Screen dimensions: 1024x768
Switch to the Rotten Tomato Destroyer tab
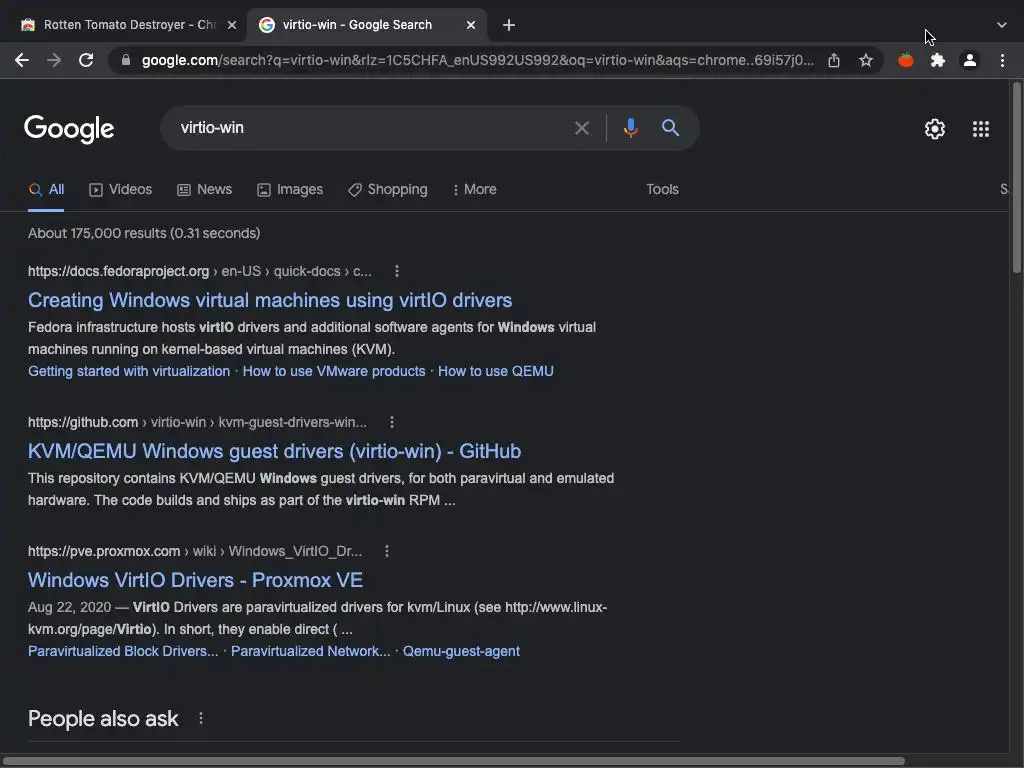[128, 25]
